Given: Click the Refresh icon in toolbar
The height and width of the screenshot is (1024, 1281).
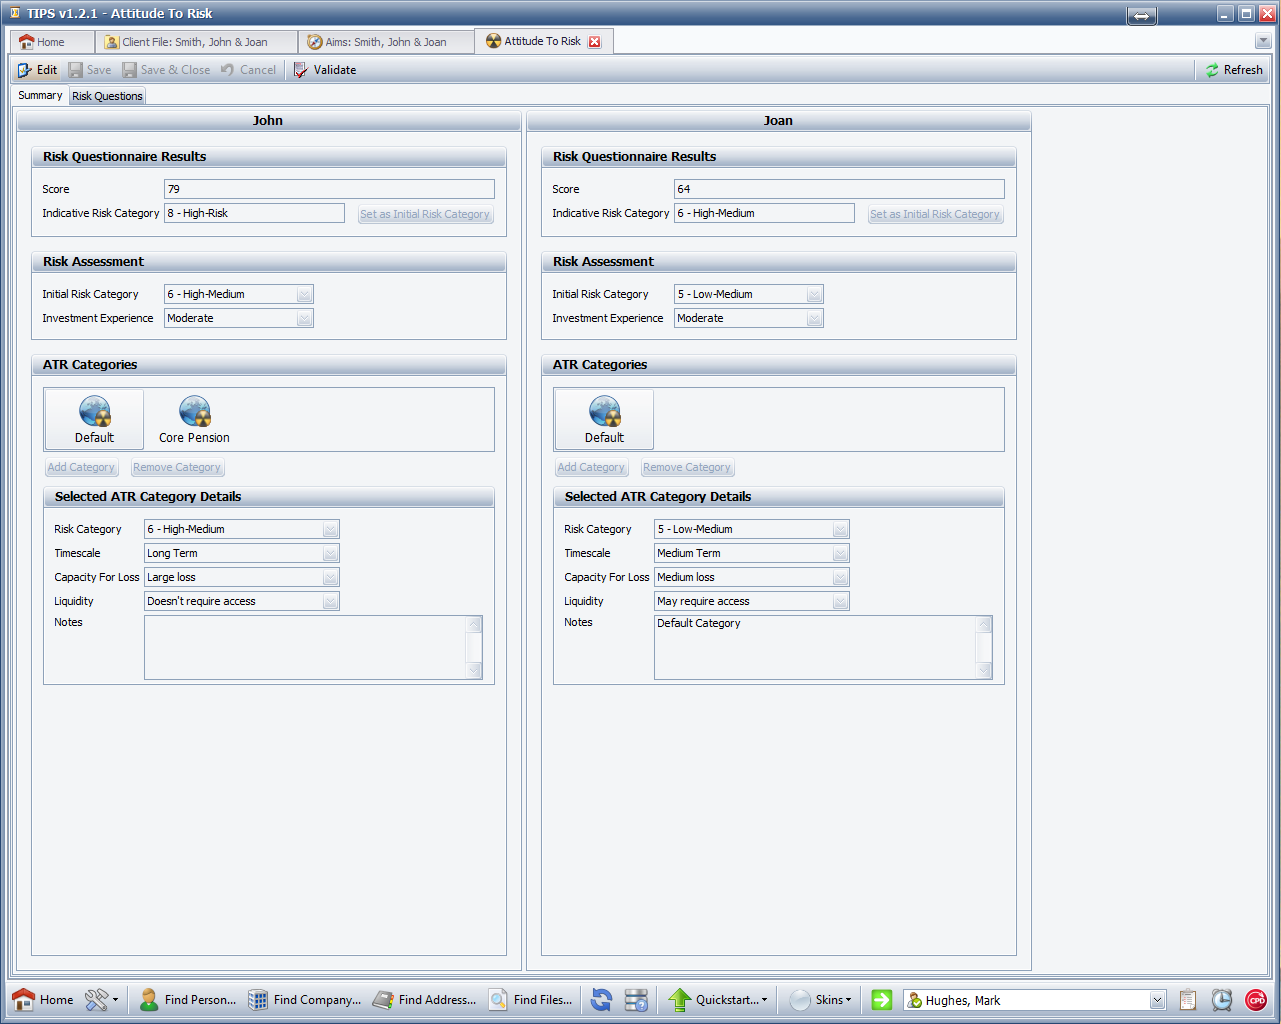Looking at the screenshot, I should (1212, 70).
